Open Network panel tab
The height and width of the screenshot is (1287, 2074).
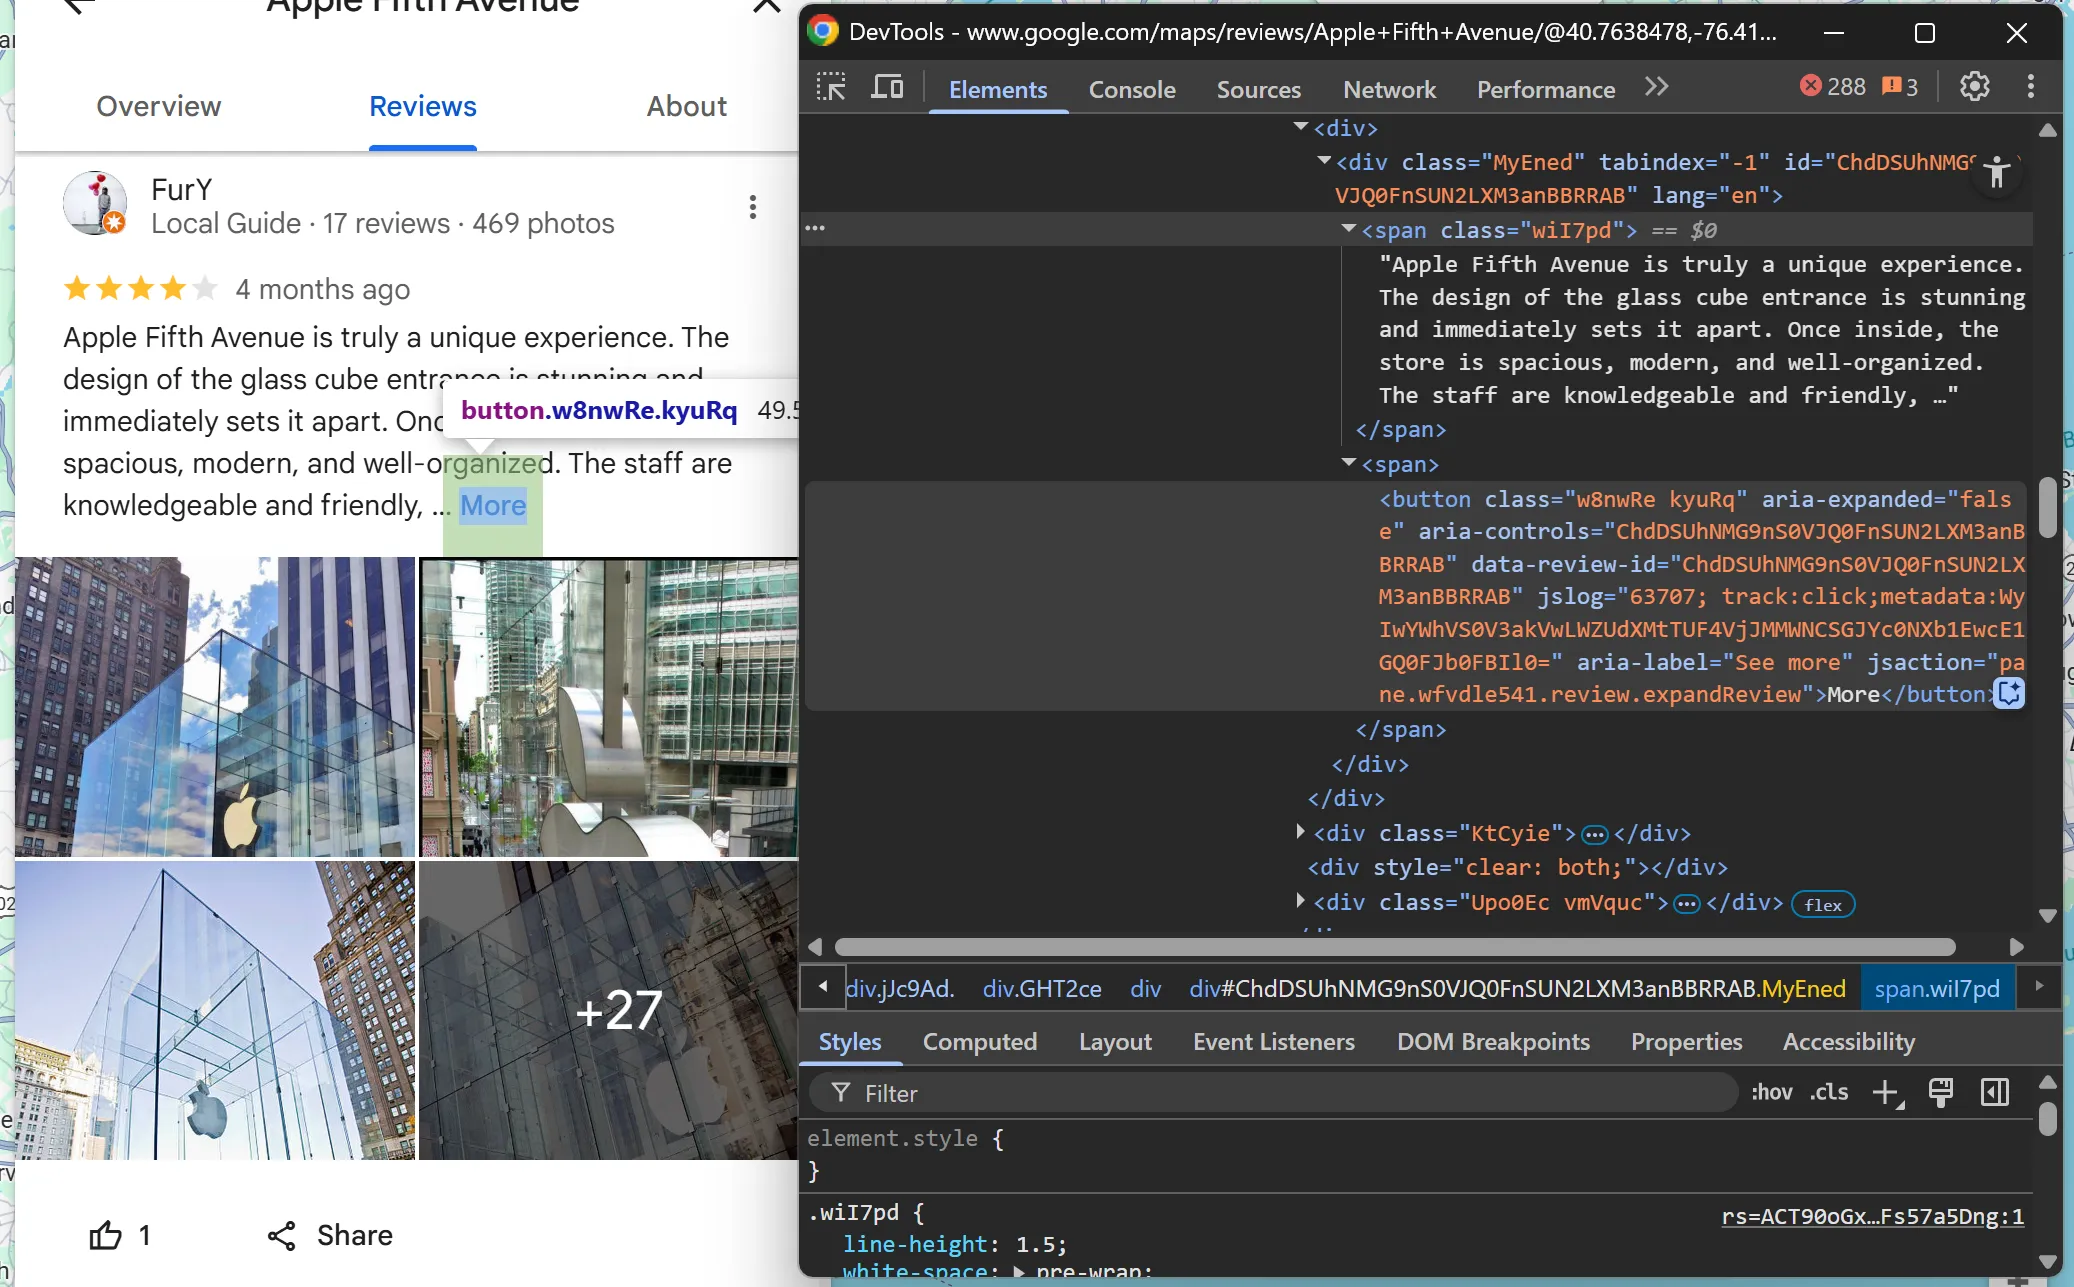(x=1389, y=89)
